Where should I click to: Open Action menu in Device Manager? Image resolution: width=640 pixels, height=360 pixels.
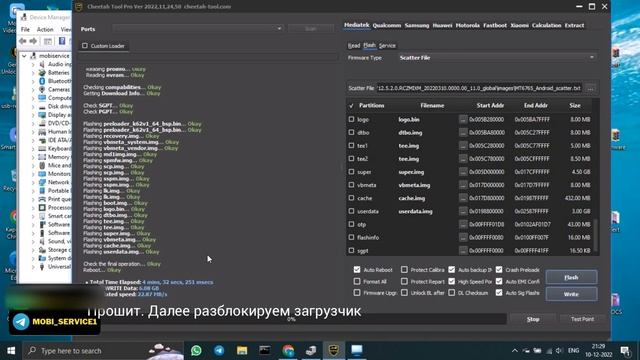(45, 29)
